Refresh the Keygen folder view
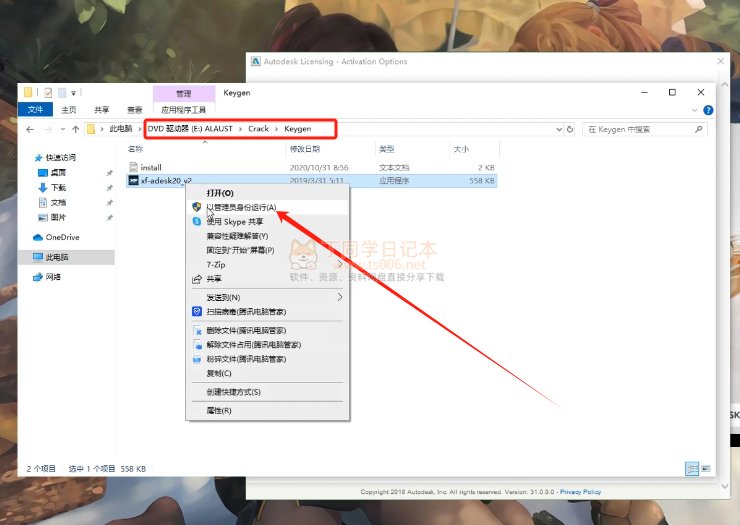Viewport: 740px width, 525px height. pyautogui.click(x=570, y=129)
